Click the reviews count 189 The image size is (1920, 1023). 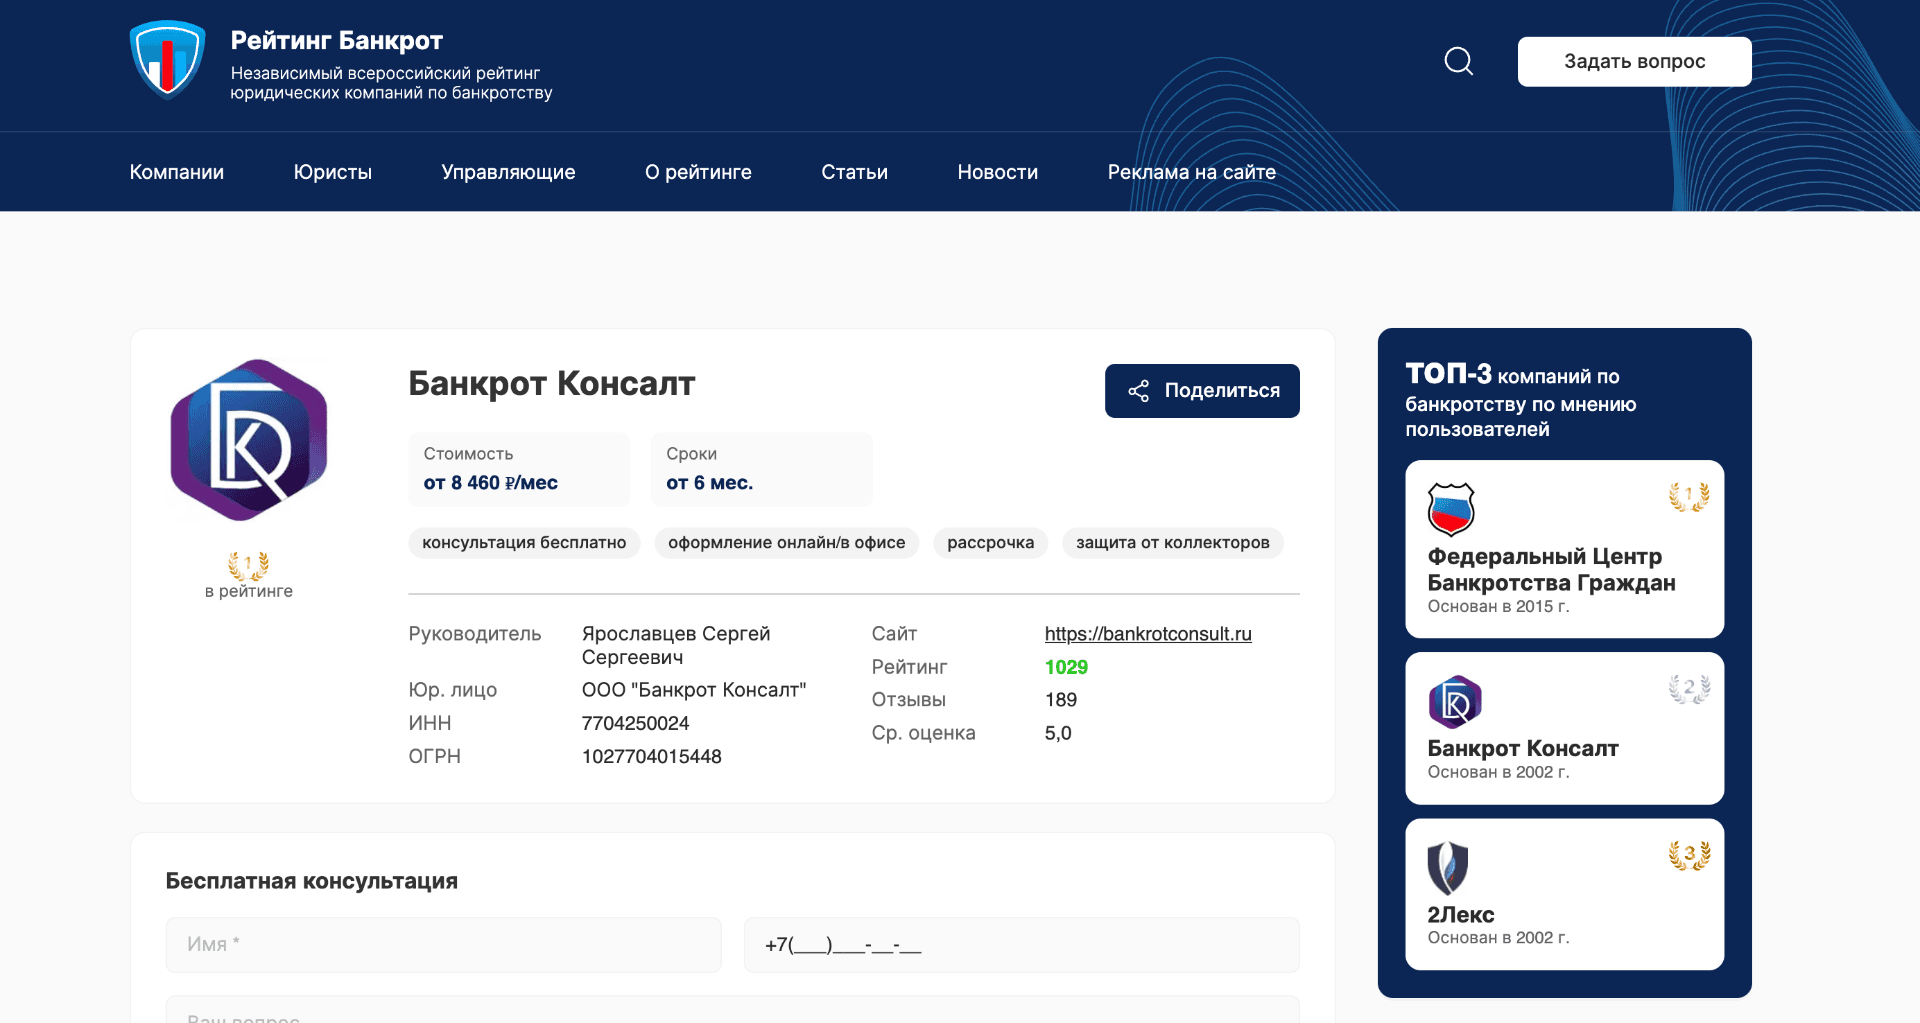click(x=1060, y=700)
